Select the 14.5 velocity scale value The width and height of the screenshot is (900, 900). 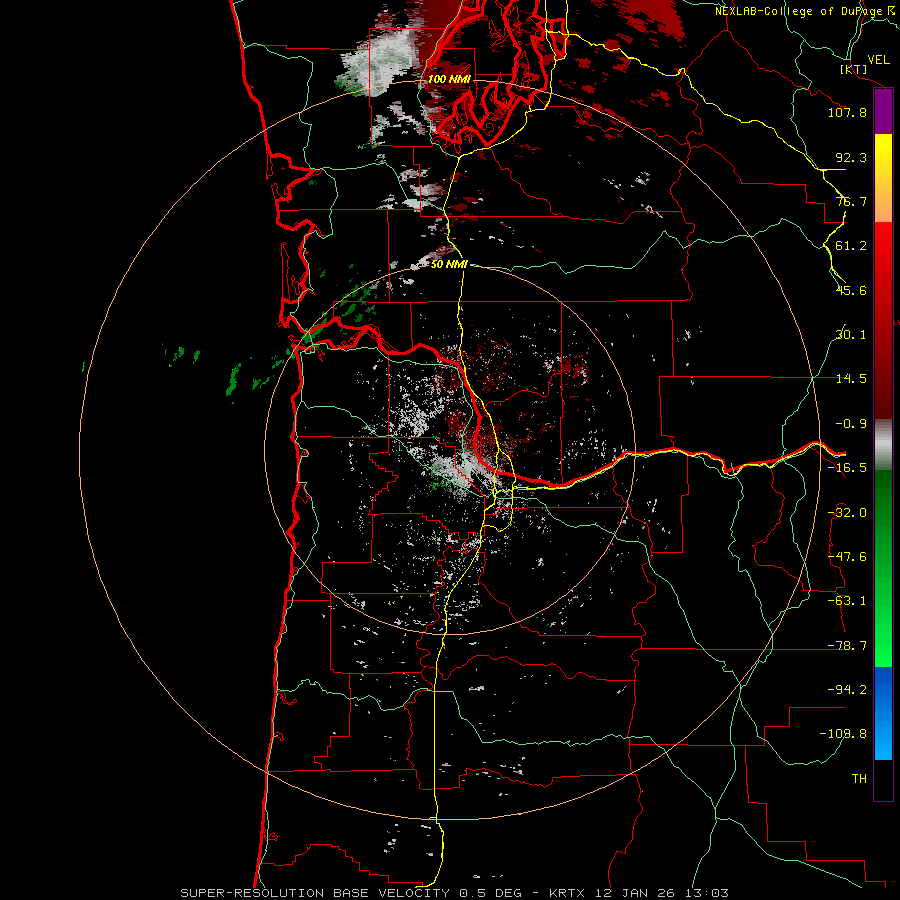[x=851, y=379]
